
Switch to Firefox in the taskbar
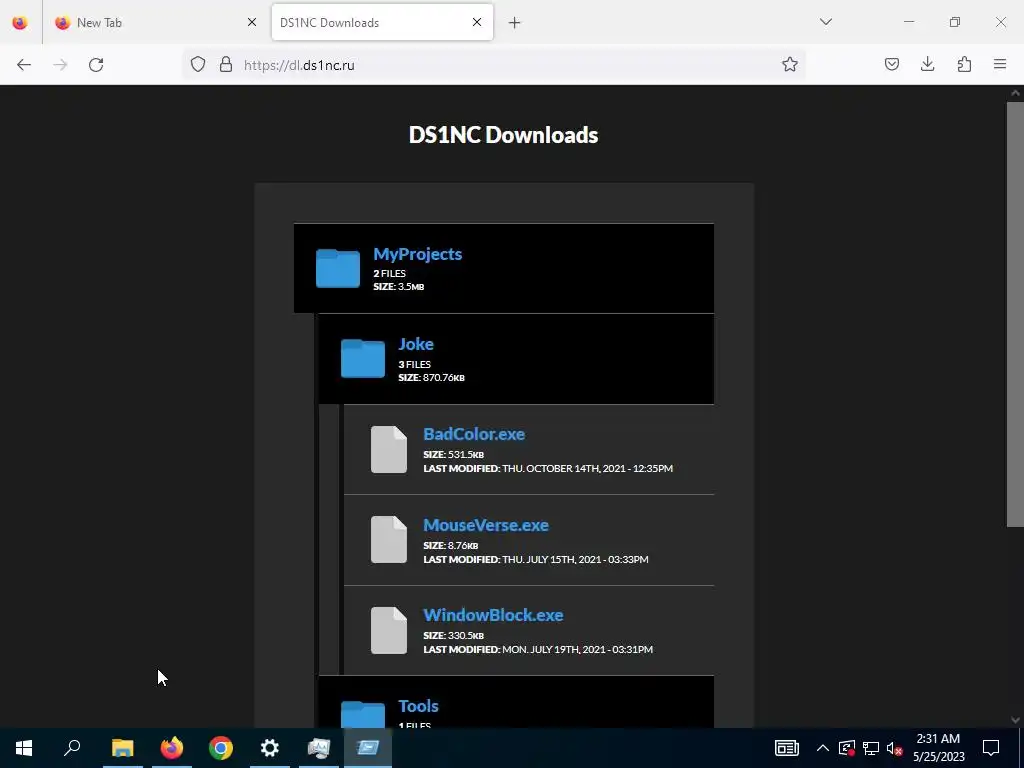tap(172, 748)
